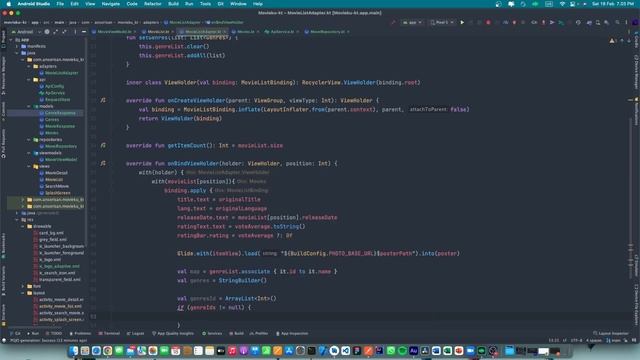The width and height of the screenshot is (640, 360).
Task: Click the macOS date and time
Action: tap(613, 4)
